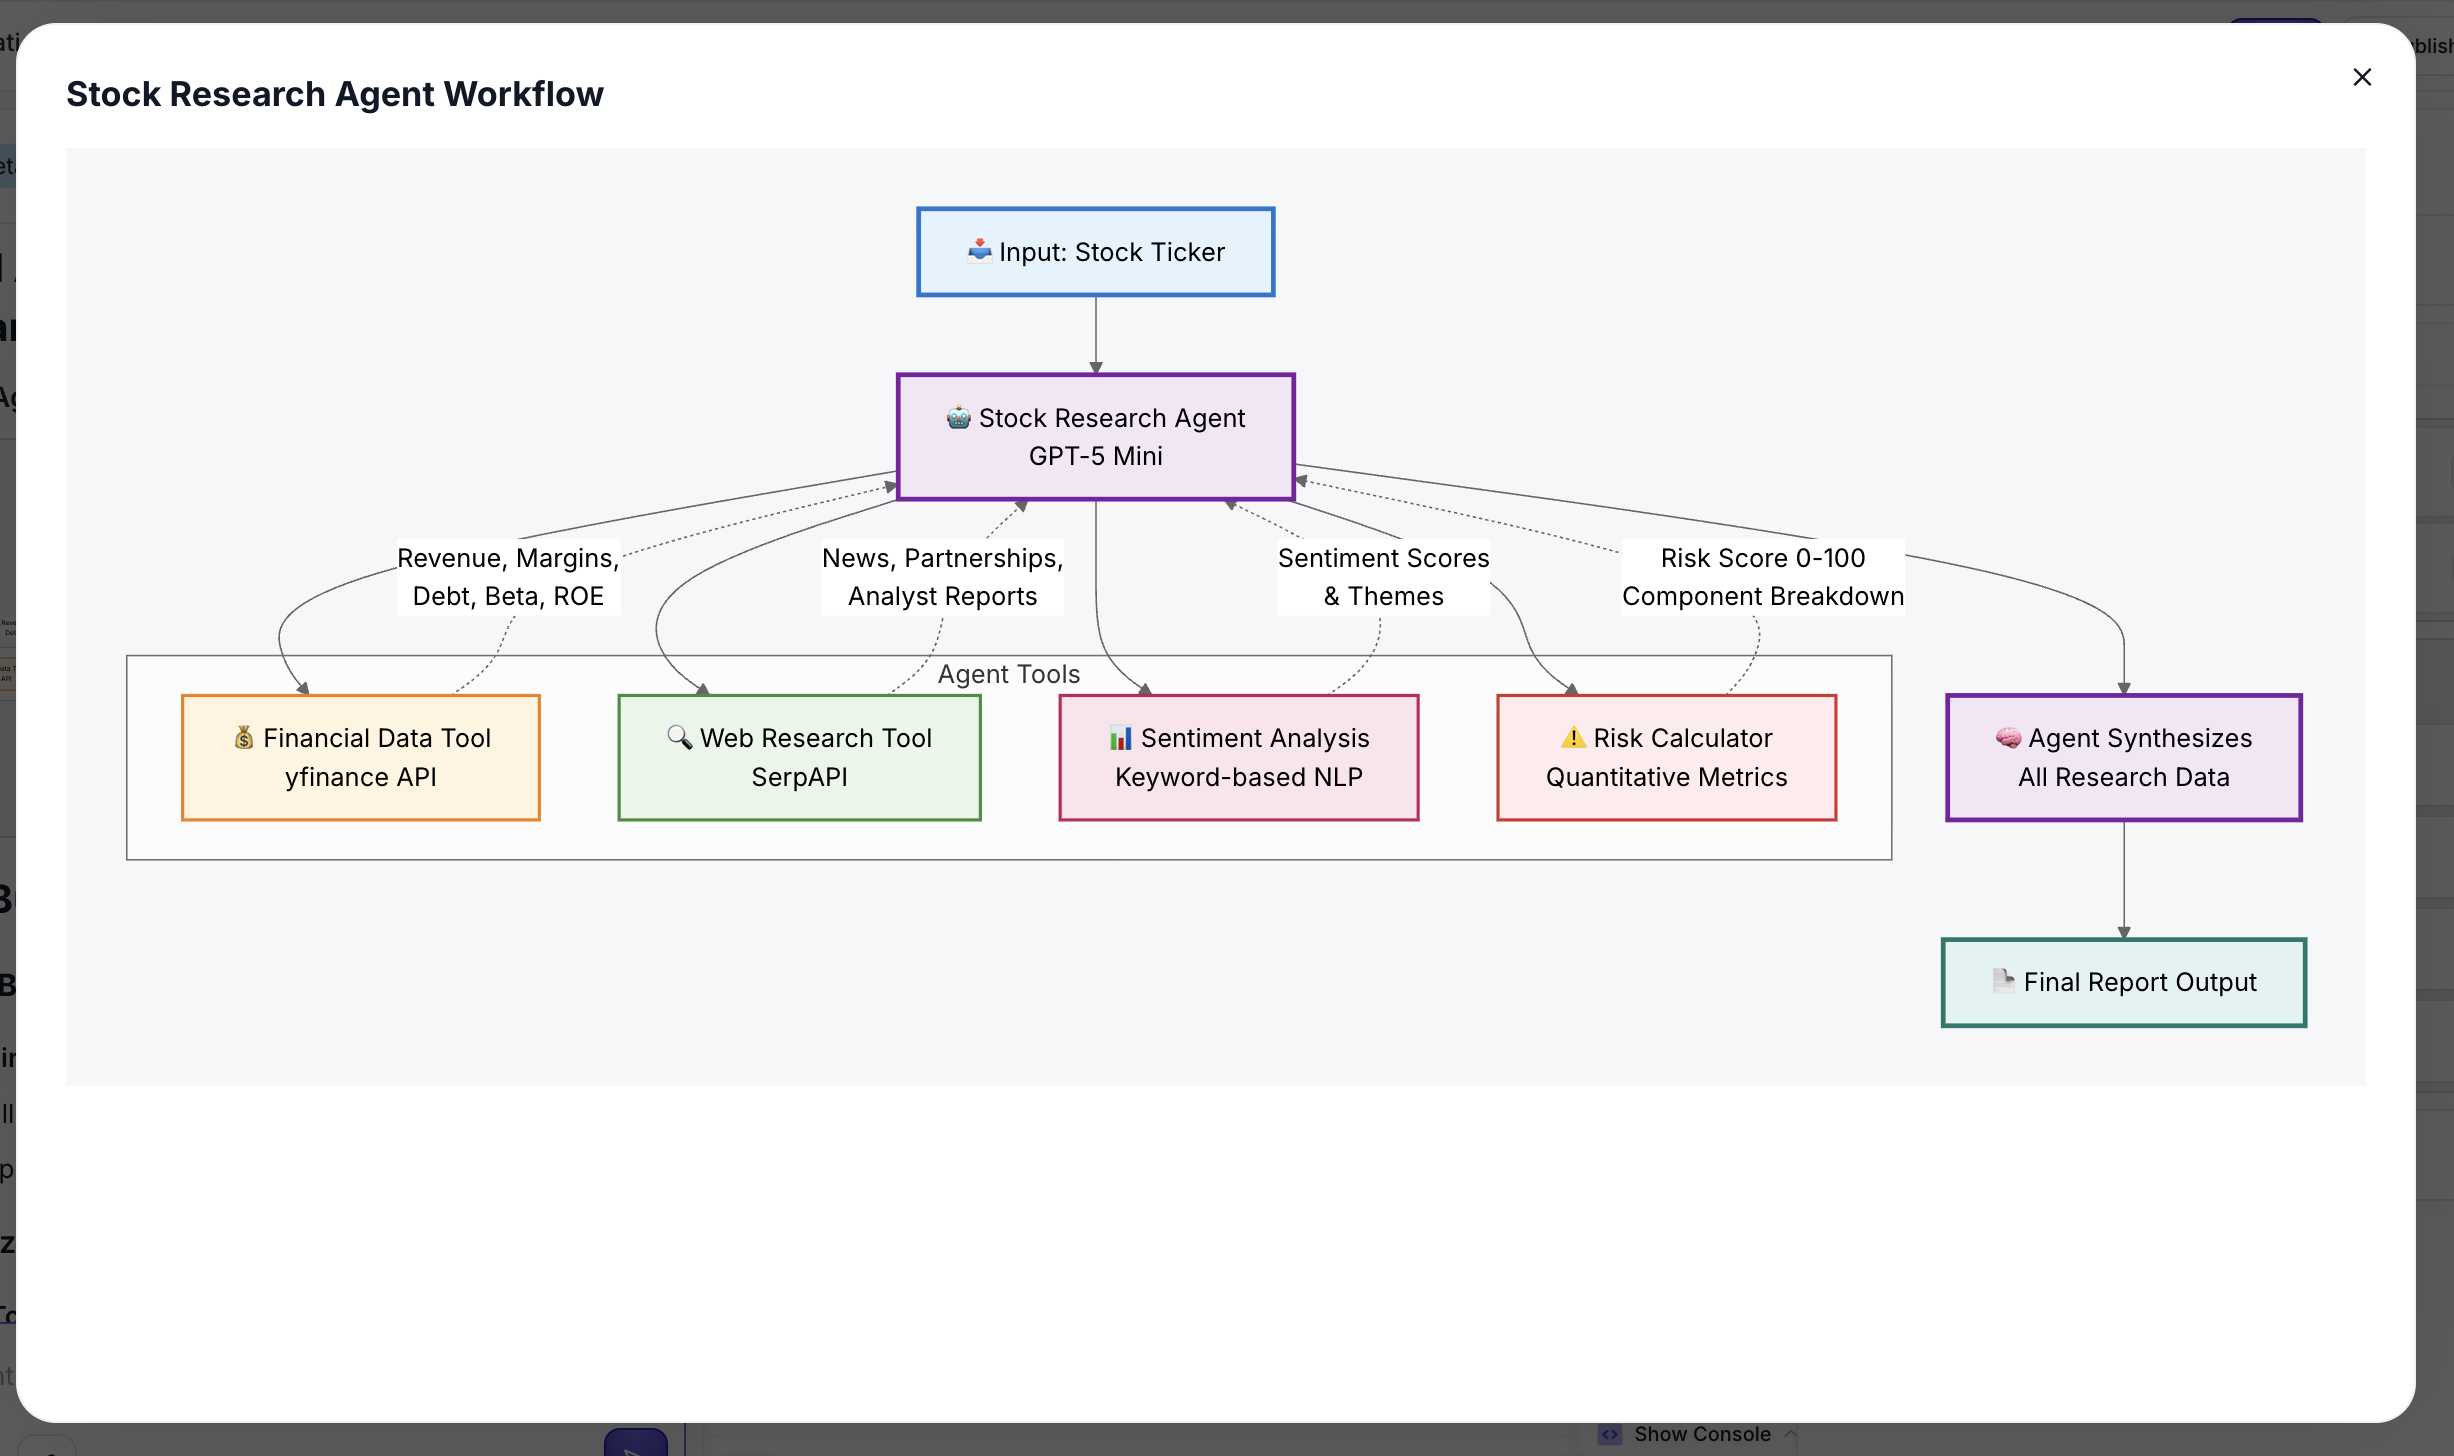The image size is (2454, 1456).
Task: Click the Final Report Output node
Action: pyautogui.click(x=2123, y=981)
